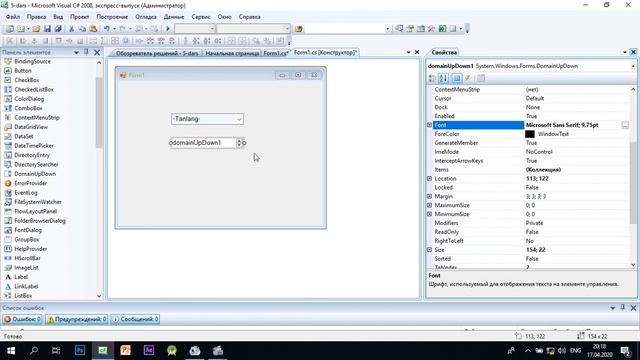The height and width of the screenshot is (360, 640).
Task: Click the Open File folder icon
Action: 36,29
